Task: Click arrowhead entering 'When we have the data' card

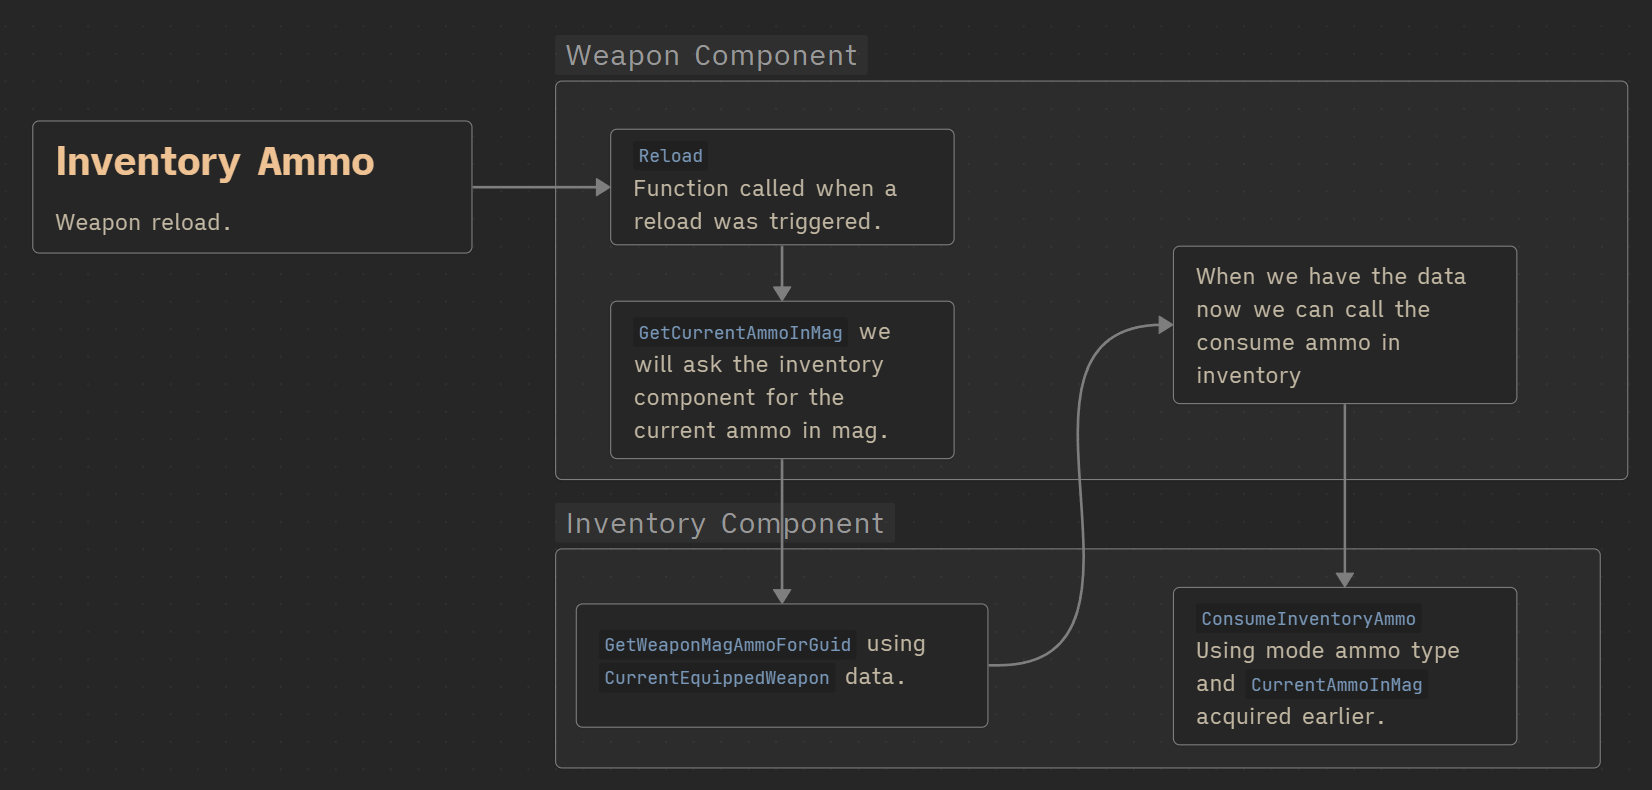Action: [x=1165, y=325]
